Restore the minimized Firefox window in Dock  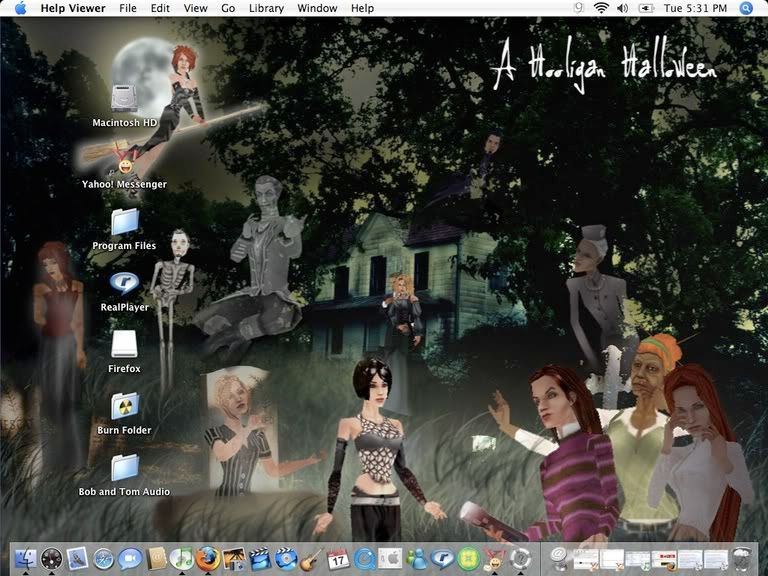click(x=664, y=560)
